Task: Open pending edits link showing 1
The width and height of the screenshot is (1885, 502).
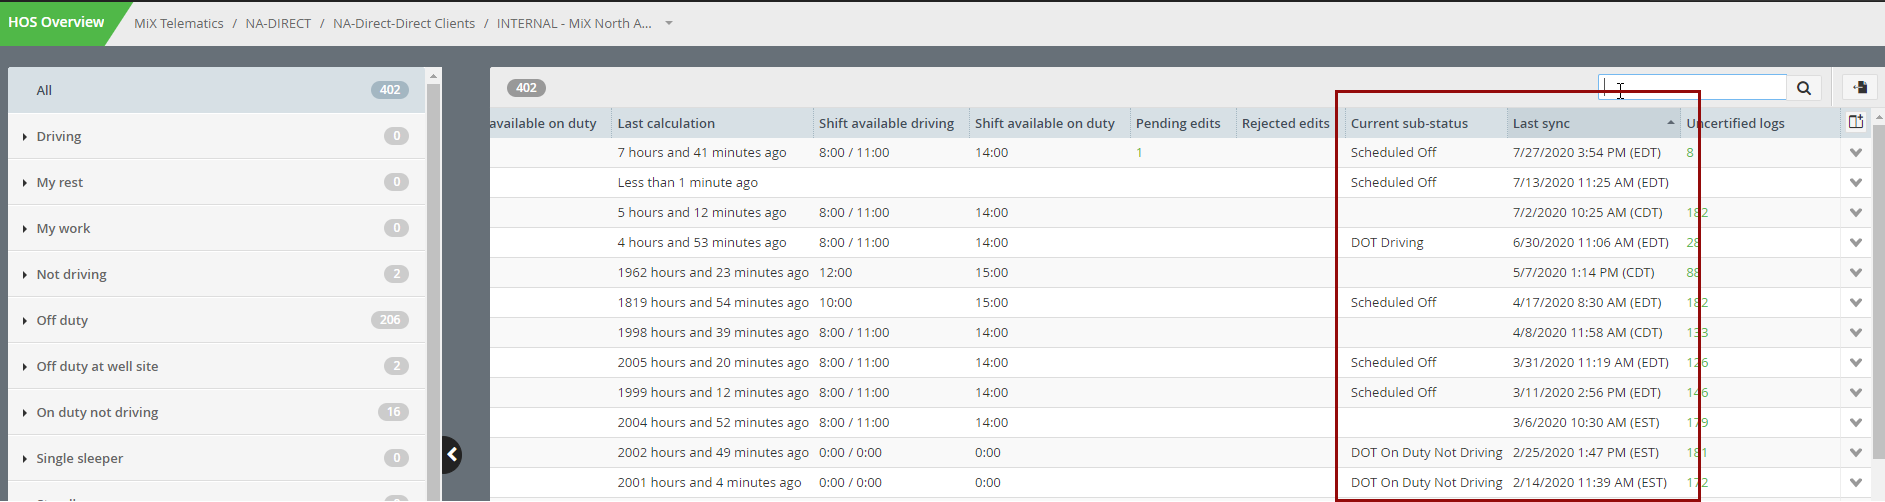Action: [x=1139, y=153]
